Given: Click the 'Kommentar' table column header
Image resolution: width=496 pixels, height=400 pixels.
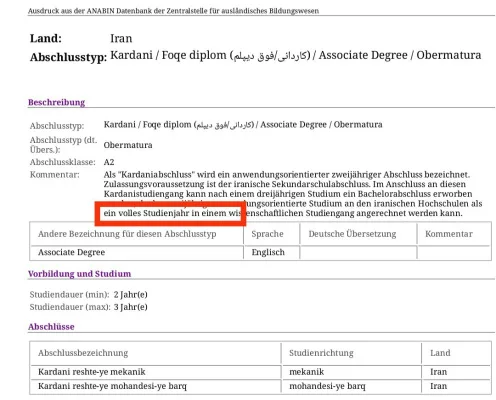Looking at the screenshot, I should point(449,234).
